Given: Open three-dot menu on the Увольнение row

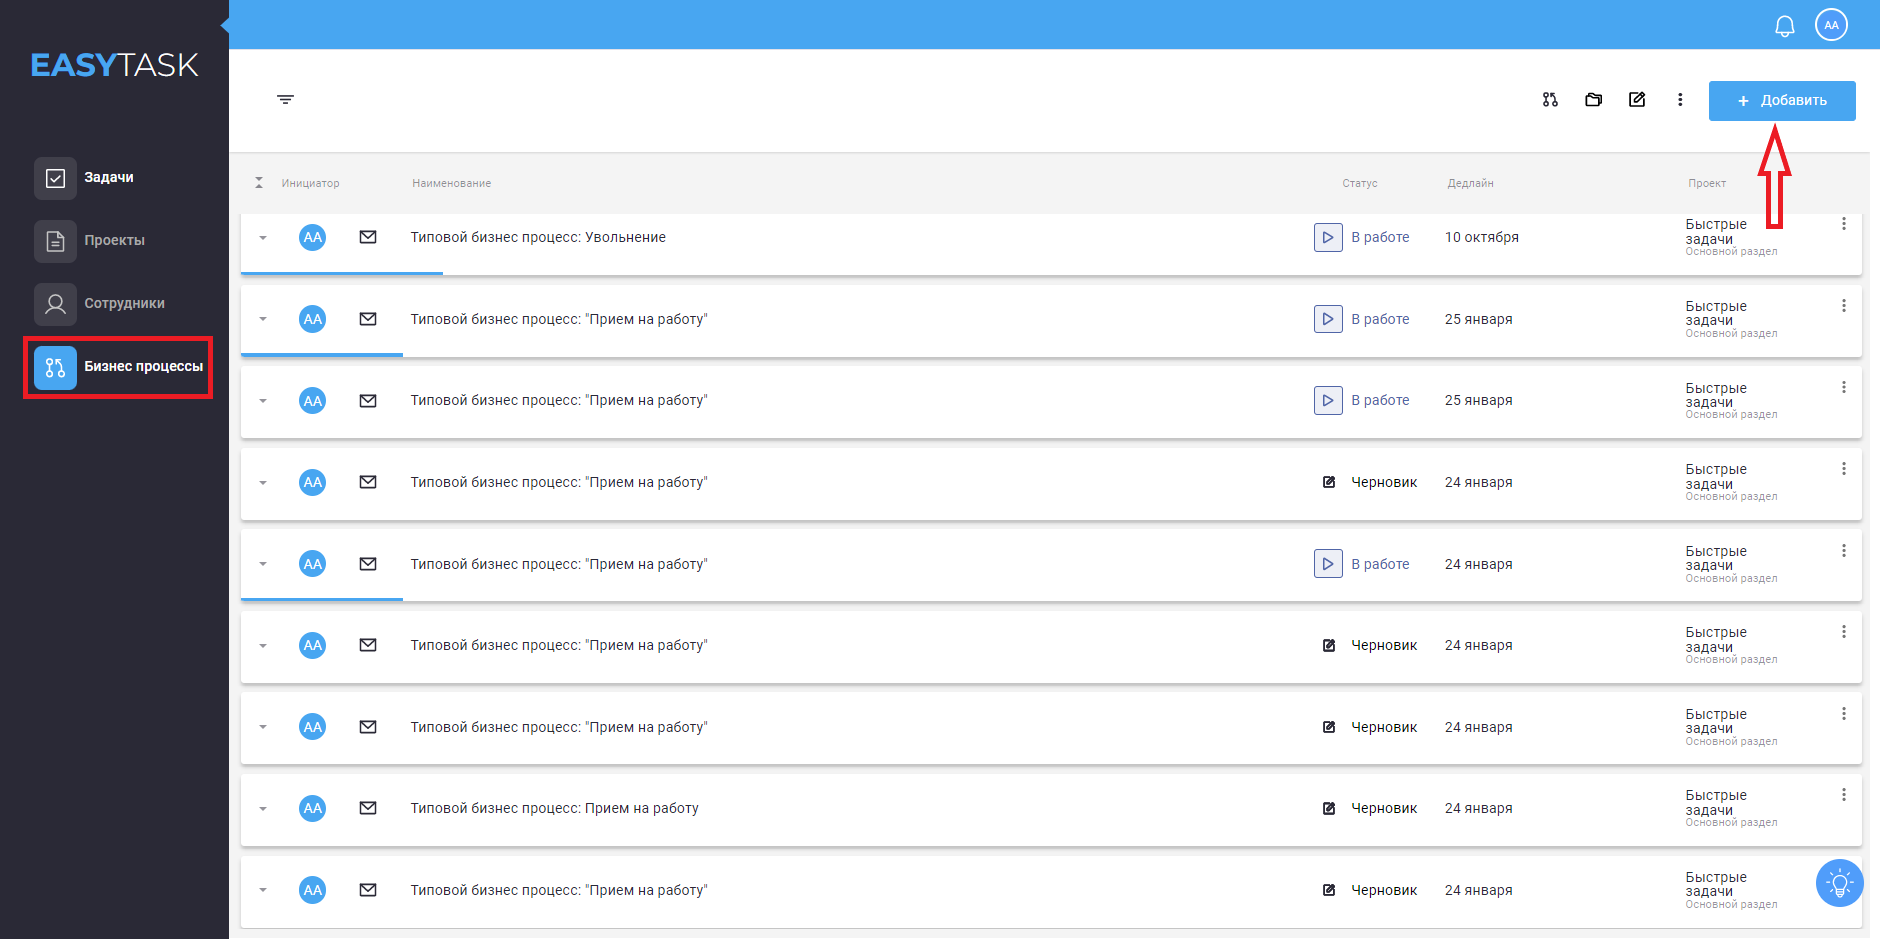Looking at the screenshot, I should pyautogui.click(x=1844, y=224).
